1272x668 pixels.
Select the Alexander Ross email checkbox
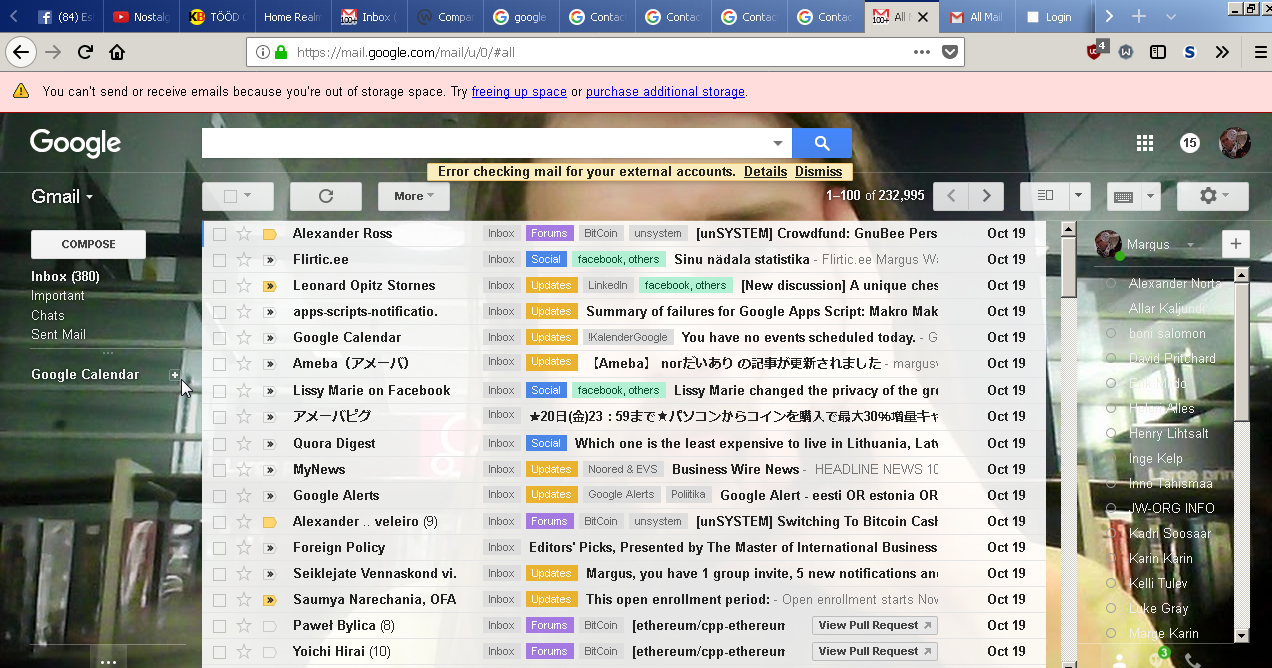[219, 234]
